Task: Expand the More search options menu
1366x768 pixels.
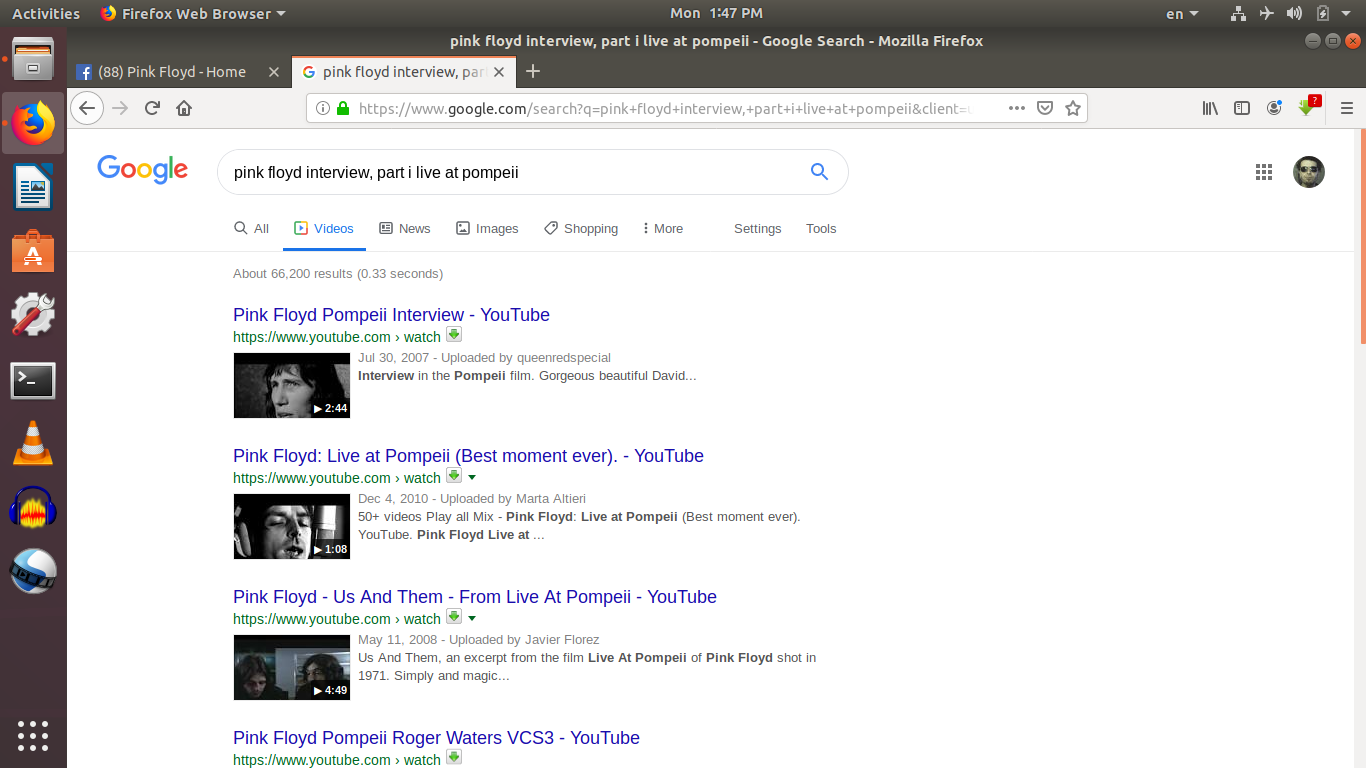Action: 663,229
